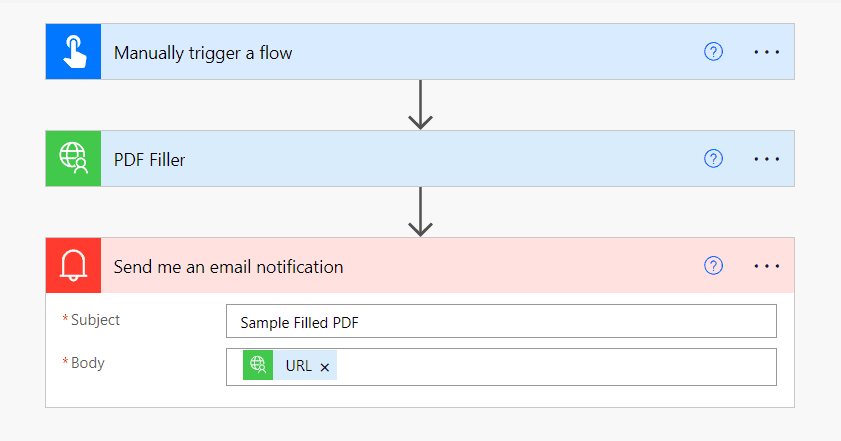Viewport: 841px width, 441px height.
Task: Expand the Manually trigger a flow card
Action: [x=400, y=52]
